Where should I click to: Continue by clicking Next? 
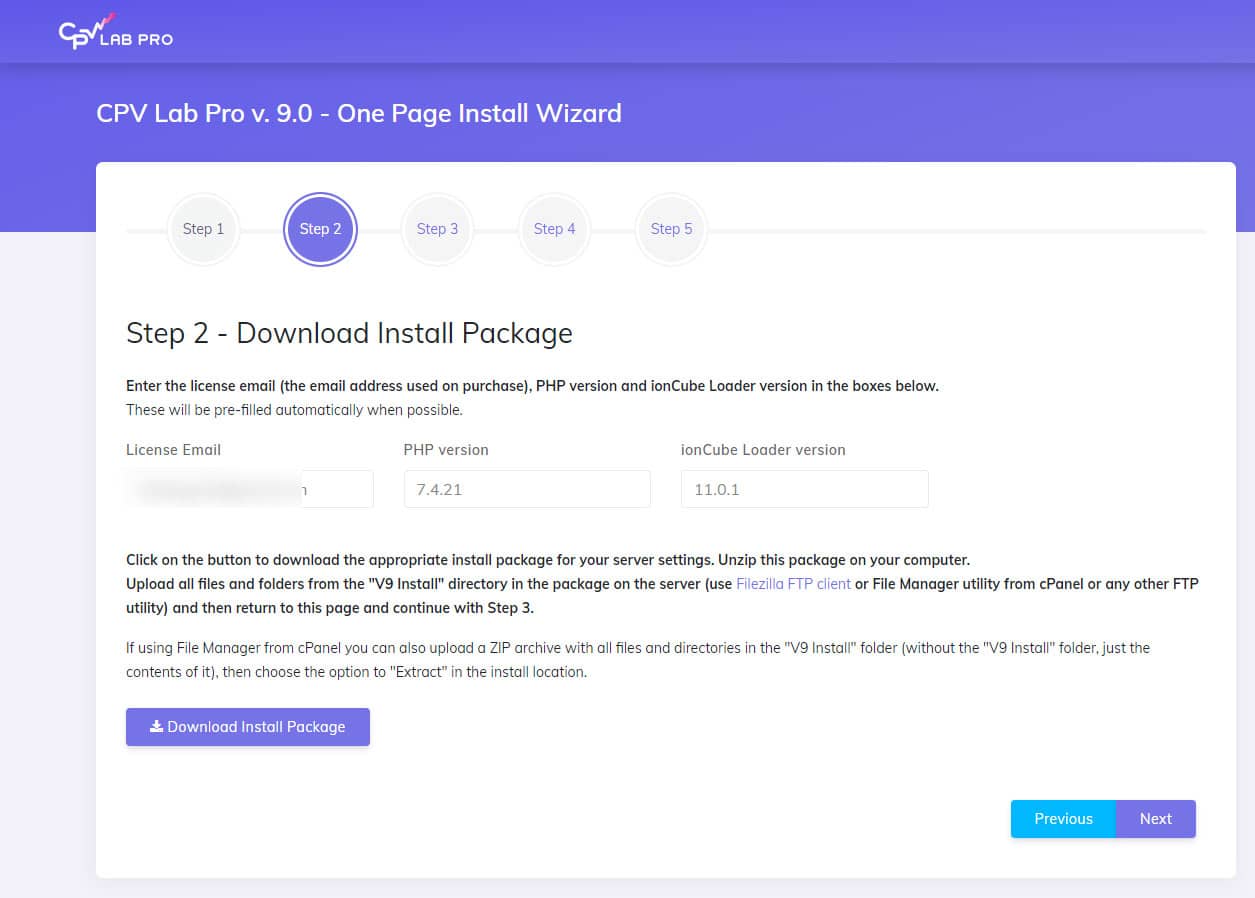1155,819
